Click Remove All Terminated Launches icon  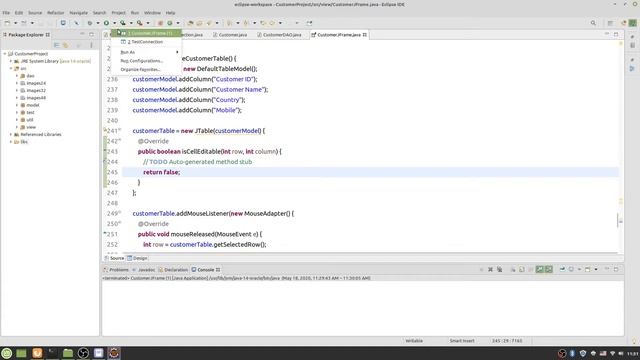[x=499, y=269]
